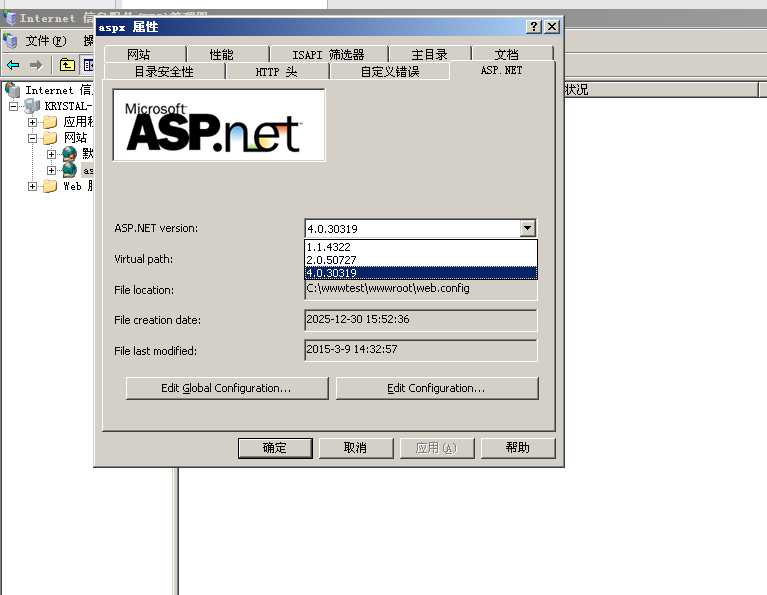Open the 自定义错误 tab

pos(390,71)
